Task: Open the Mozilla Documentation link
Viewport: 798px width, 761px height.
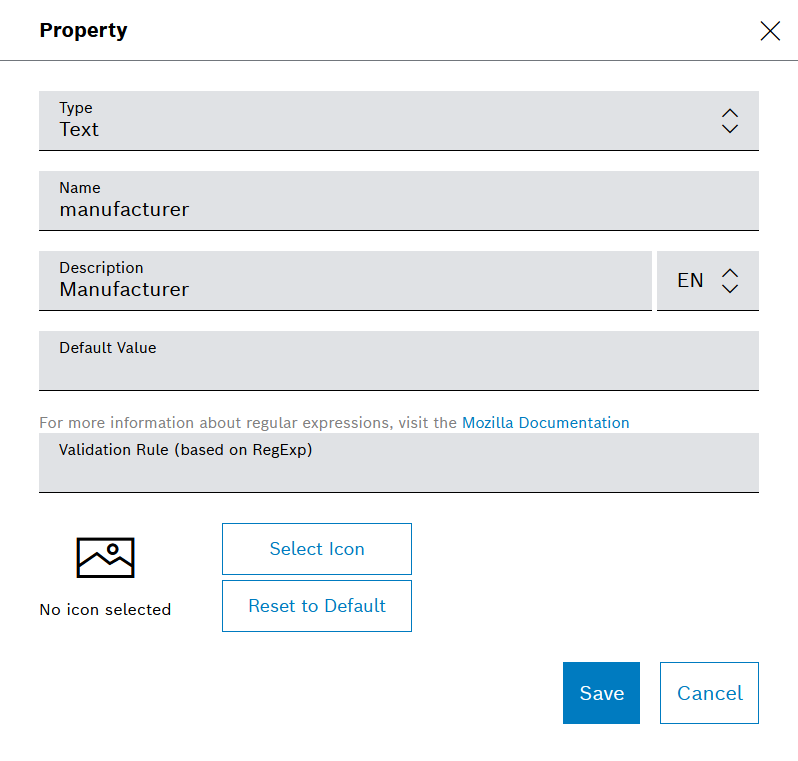Action: click(545, 423)
